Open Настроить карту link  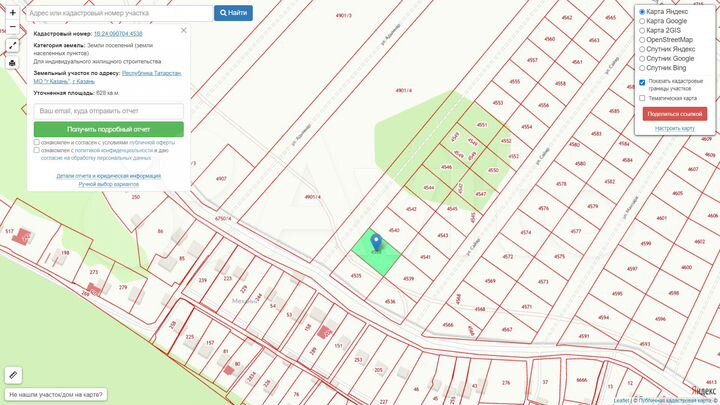(x=675, y=129)
